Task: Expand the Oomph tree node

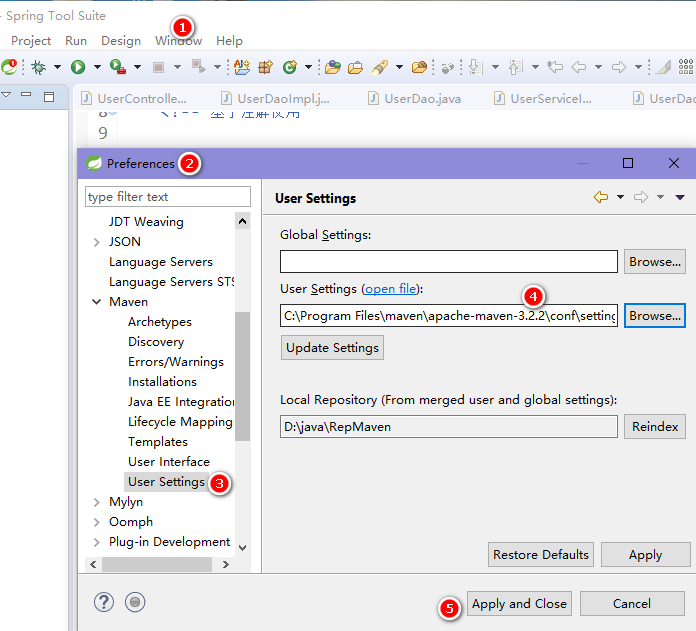Action: coord(96,522)
